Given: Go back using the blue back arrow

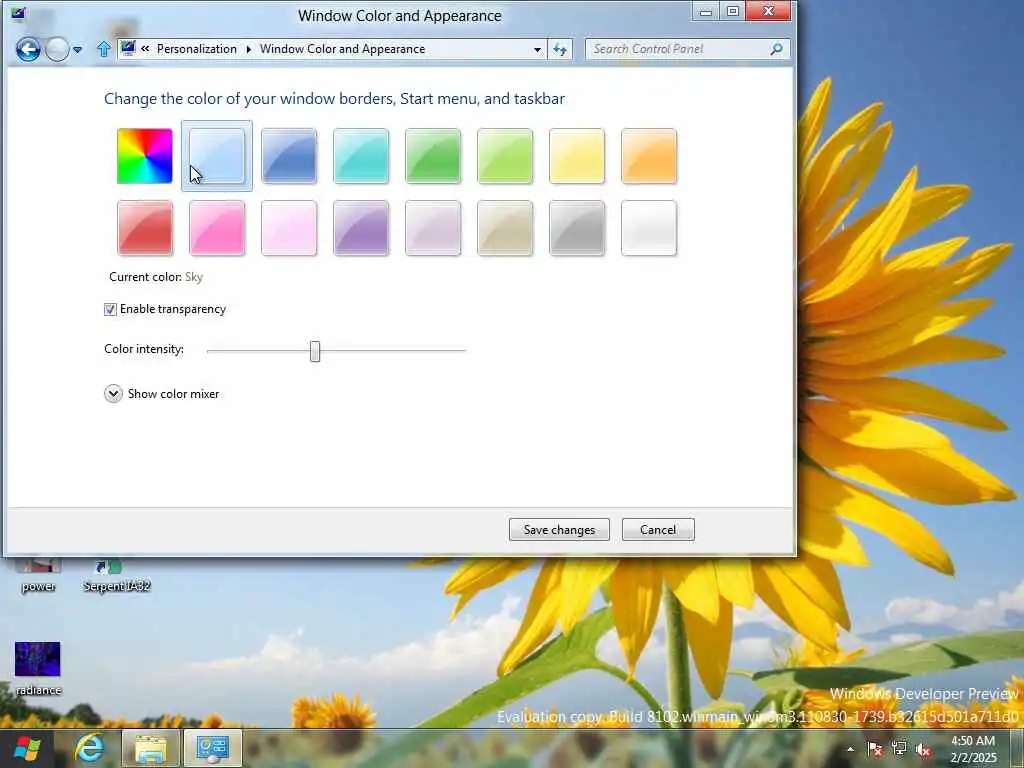Looking at the screenshot, I should 28,49.
